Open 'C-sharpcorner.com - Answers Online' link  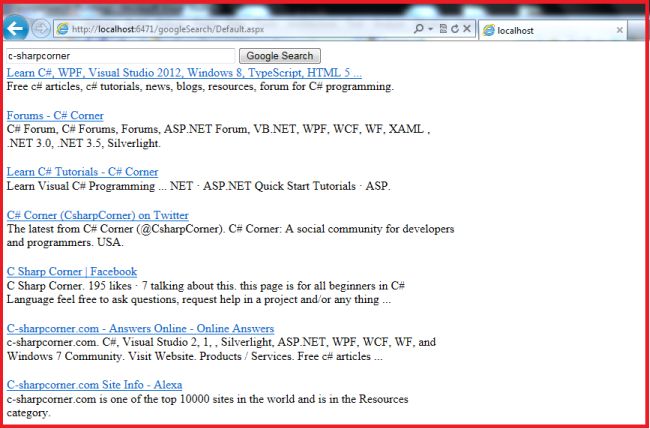click(140, 329)
